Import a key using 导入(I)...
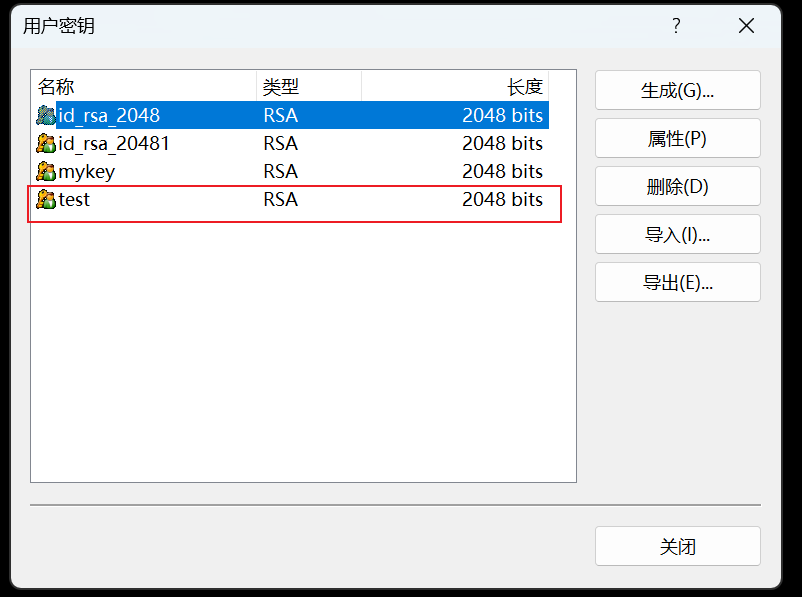802x597 pixels. [677, 234]
